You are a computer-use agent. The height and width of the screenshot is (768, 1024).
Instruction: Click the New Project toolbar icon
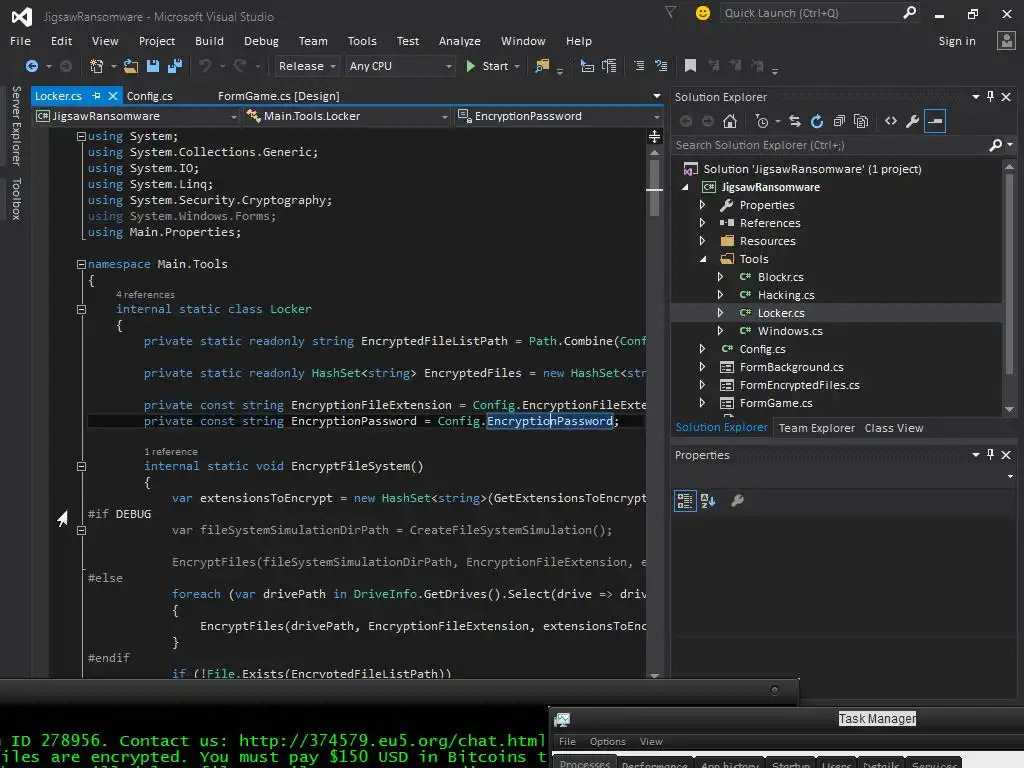click(96, 66)
